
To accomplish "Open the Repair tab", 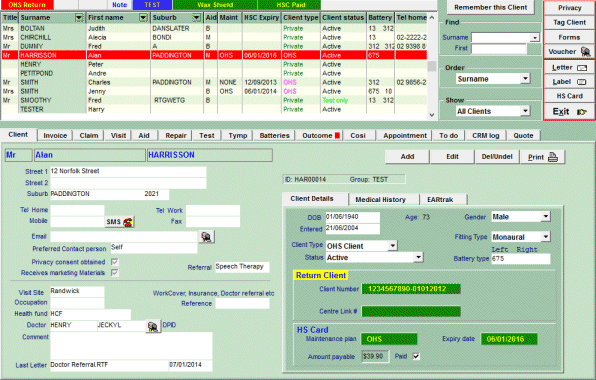I will click(x=176, y=136).
